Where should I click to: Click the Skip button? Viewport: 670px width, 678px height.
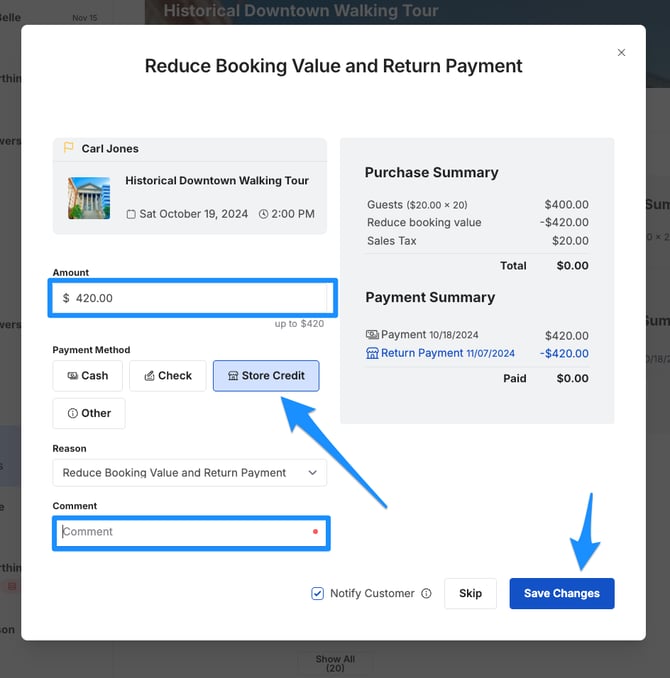click(x=470, y=593)
